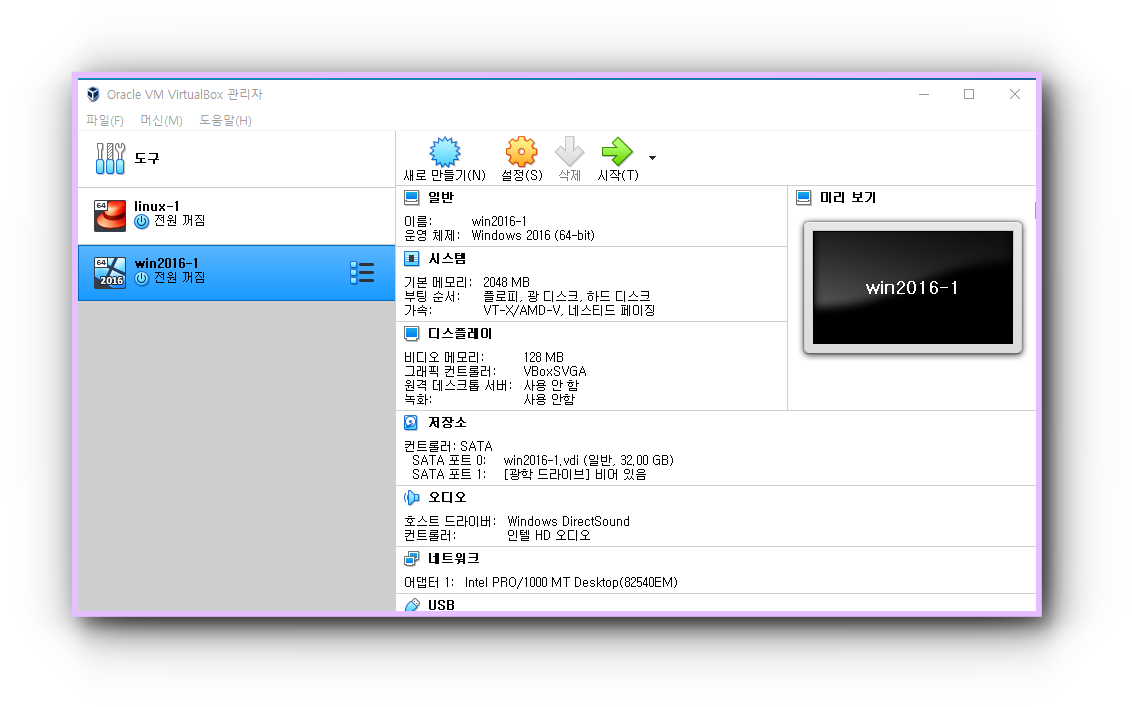Image resolution: width=1132 pixels, height=707 pixels.
Task: Open the 일반 section header
Action: point(440,197)
